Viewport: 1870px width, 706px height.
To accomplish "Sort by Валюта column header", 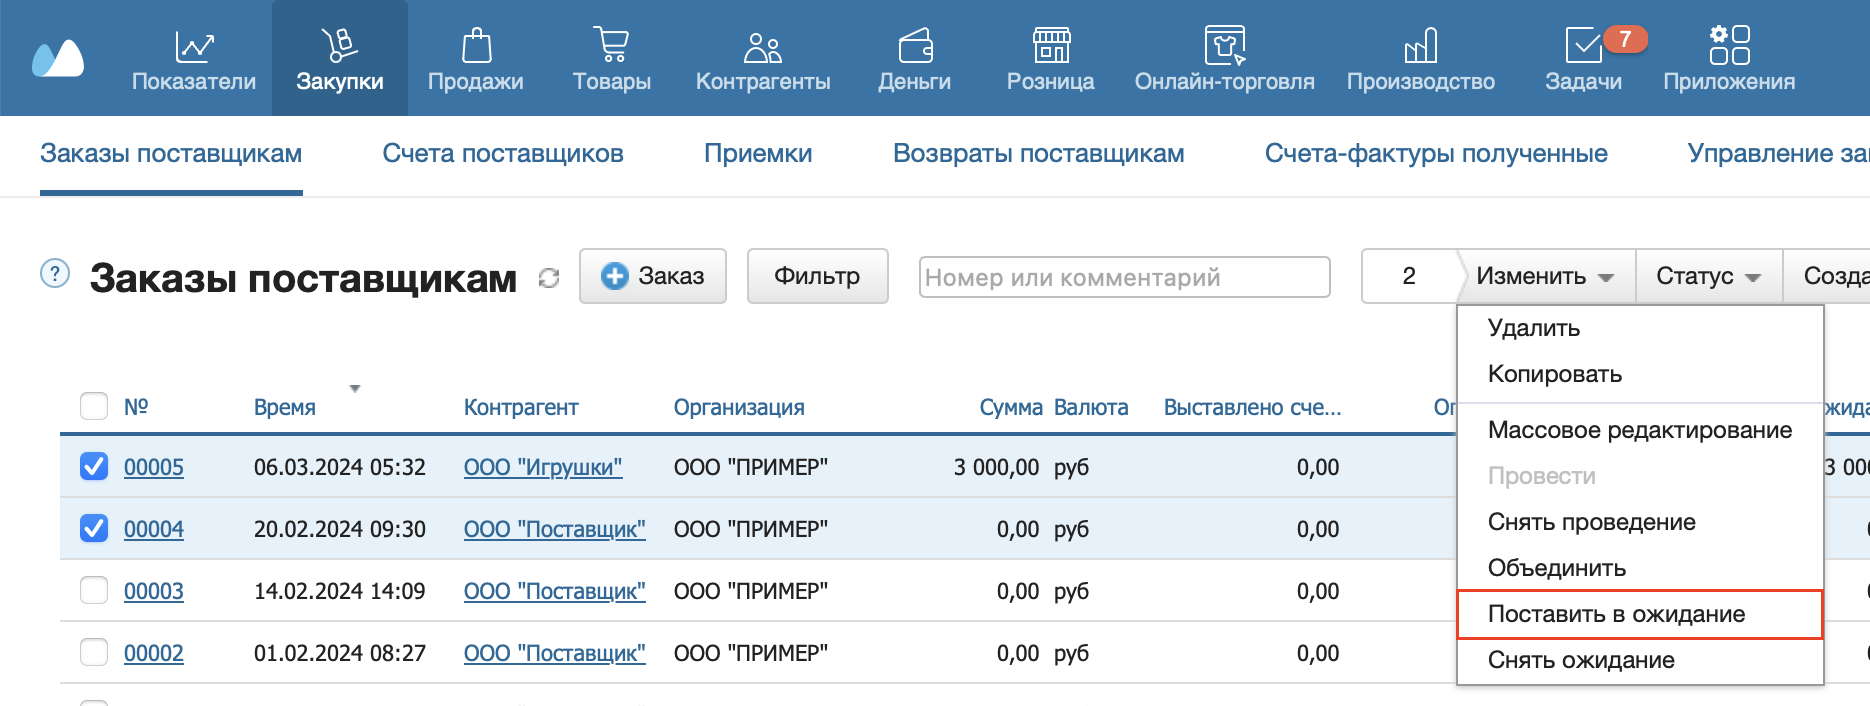I will [1091, 407].
